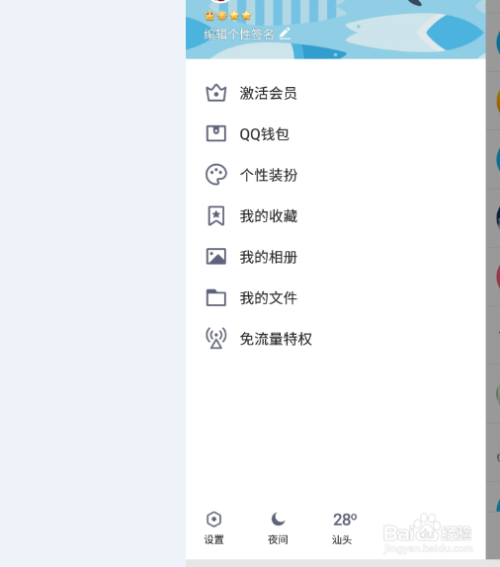The width and height of the screenshot is (500, 567).
Task: Toggle 夜间 night mode moon icon
Action: pyautogui.click(x=278, y=520)
